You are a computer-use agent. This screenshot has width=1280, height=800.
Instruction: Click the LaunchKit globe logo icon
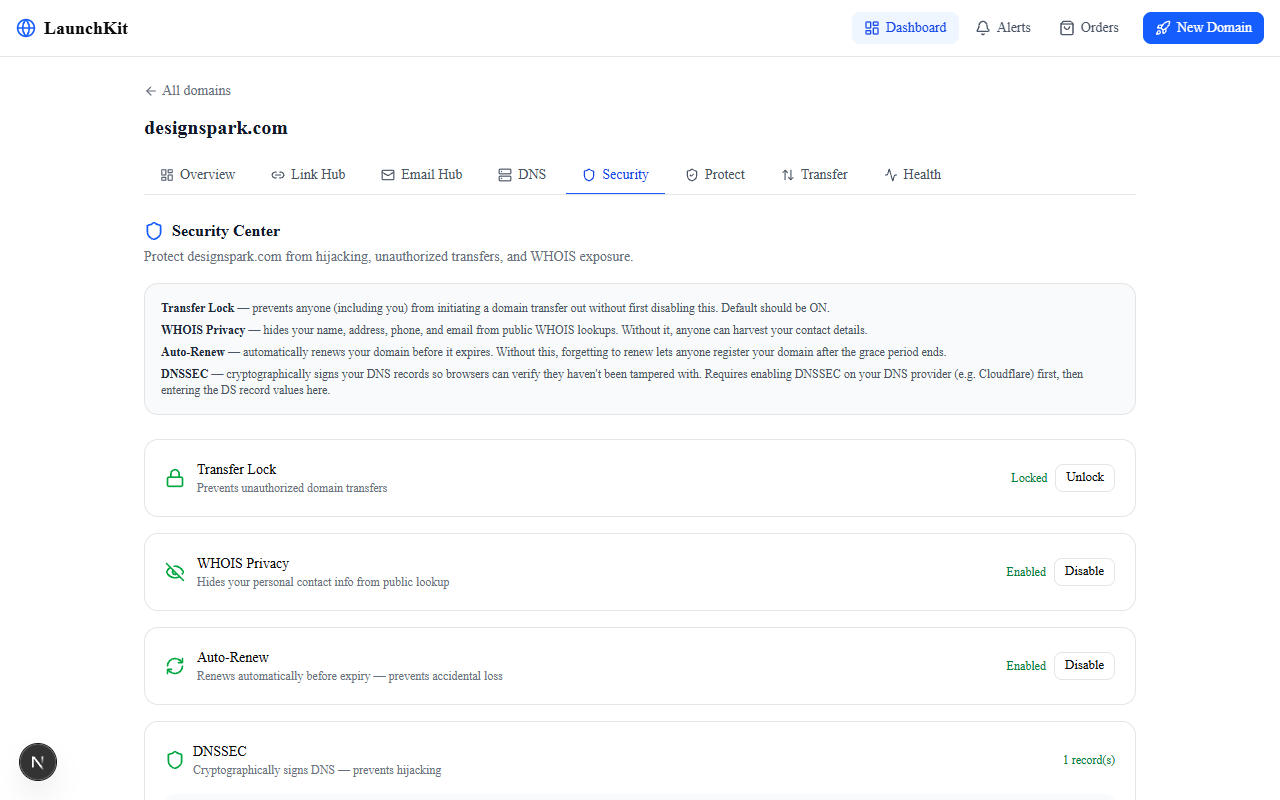click(26, 28)
